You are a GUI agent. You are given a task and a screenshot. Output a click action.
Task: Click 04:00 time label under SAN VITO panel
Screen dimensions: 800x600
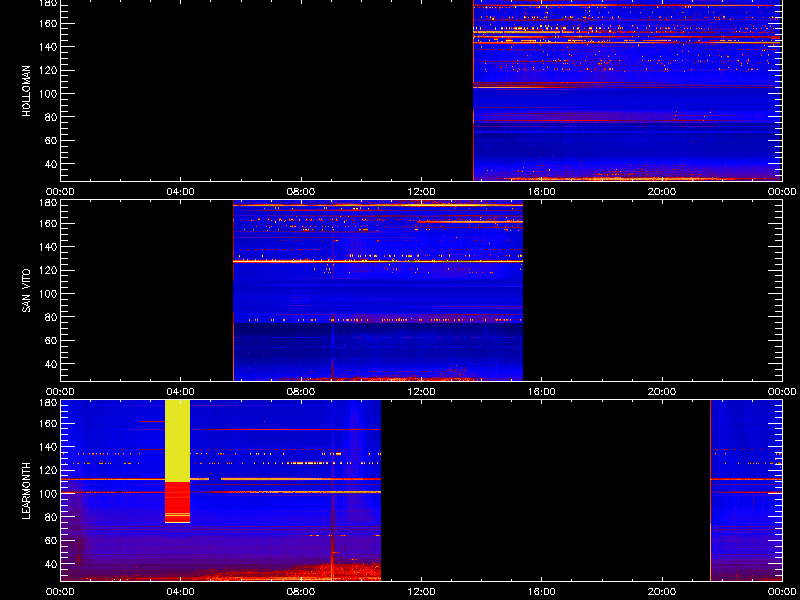[181, 392]
